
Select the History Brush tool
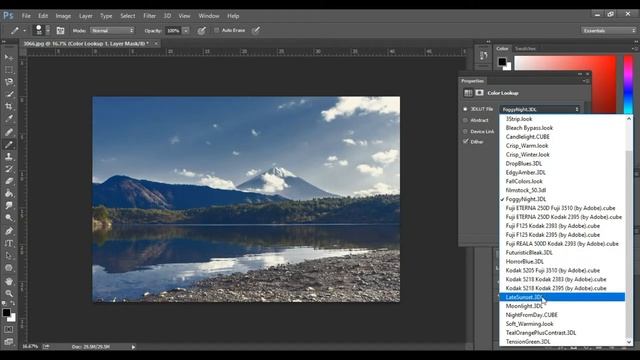click(x=9, y=169)
